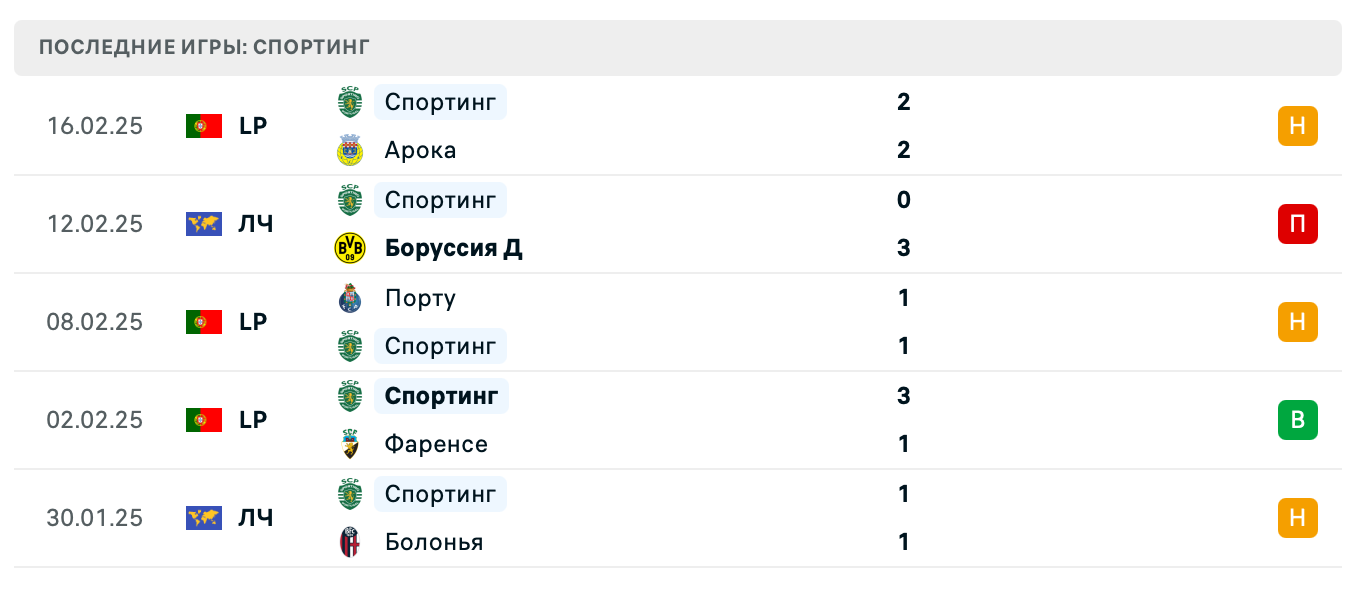Click the Champions League globe icon for 12.02.25
This screenshot has height=590, width=1358.
tap(203, 224)
